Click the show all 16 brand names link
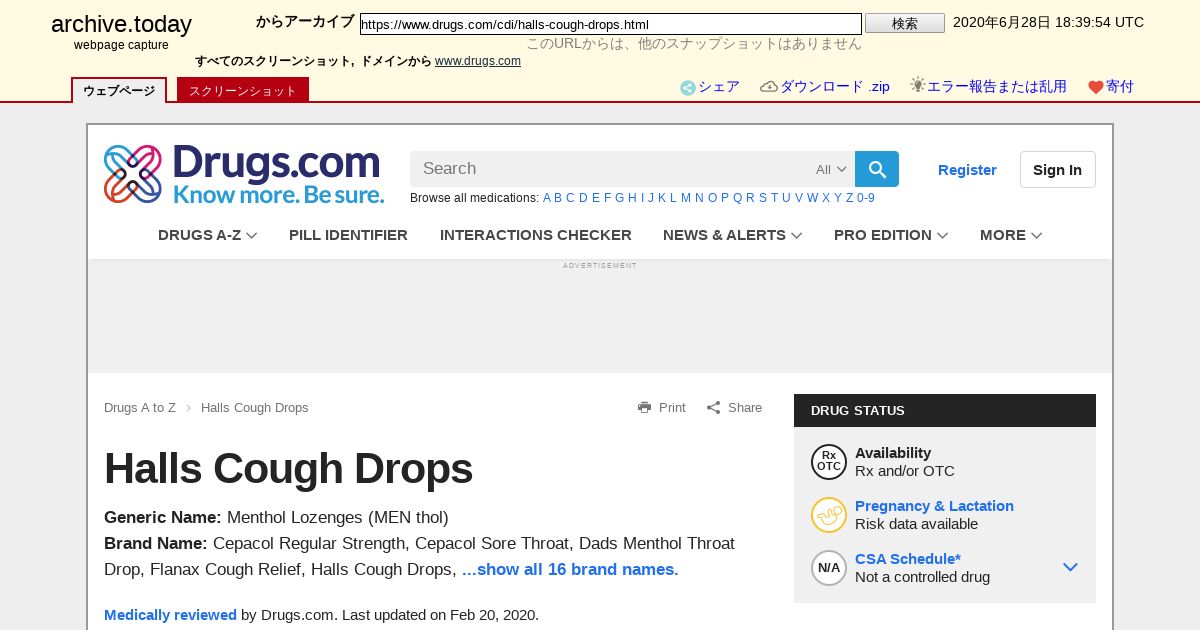The width and height of the screenshot is (1200, 630). 570,569
